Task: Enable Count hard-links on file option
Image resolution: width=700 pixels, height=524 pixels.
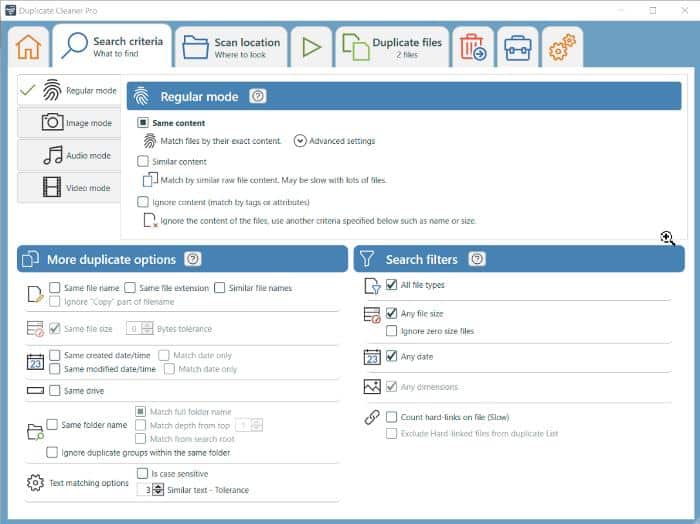Action: 392,417
